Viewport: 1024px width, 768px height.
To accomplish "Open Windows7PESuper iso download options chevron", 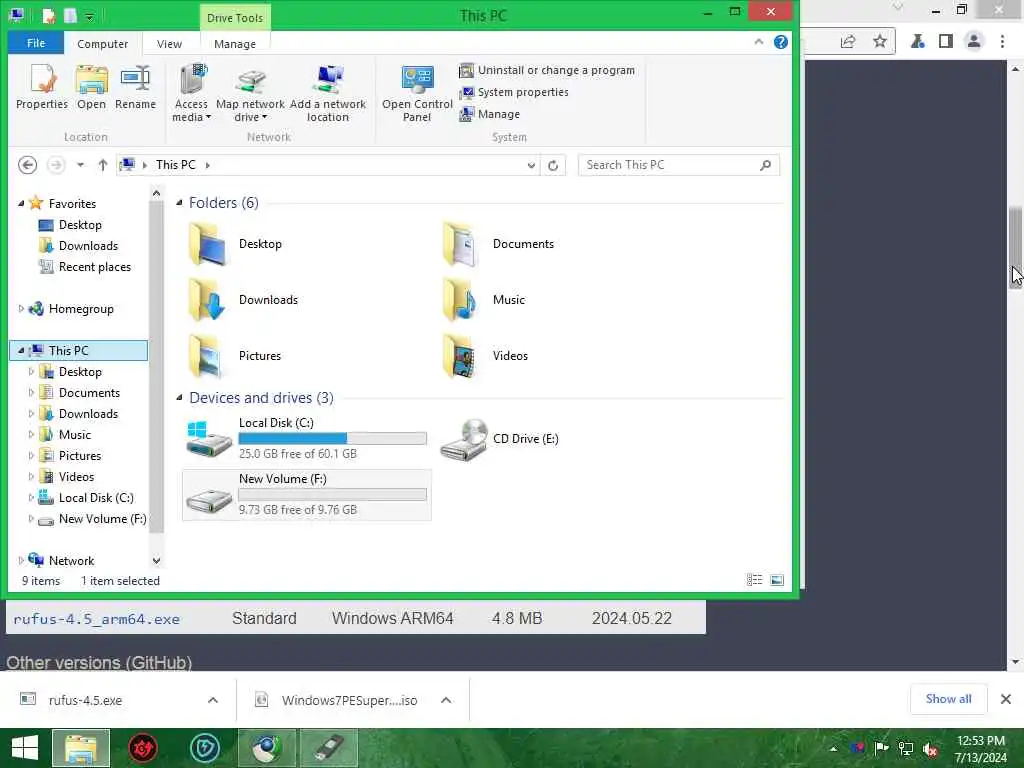I will pos(446,700).
